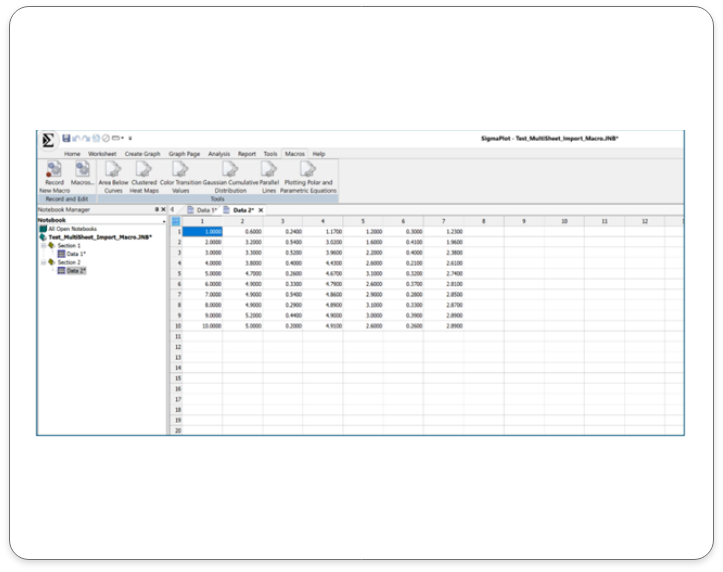
Task: Open the Macros... dialog icon
Action: point(82,171)
